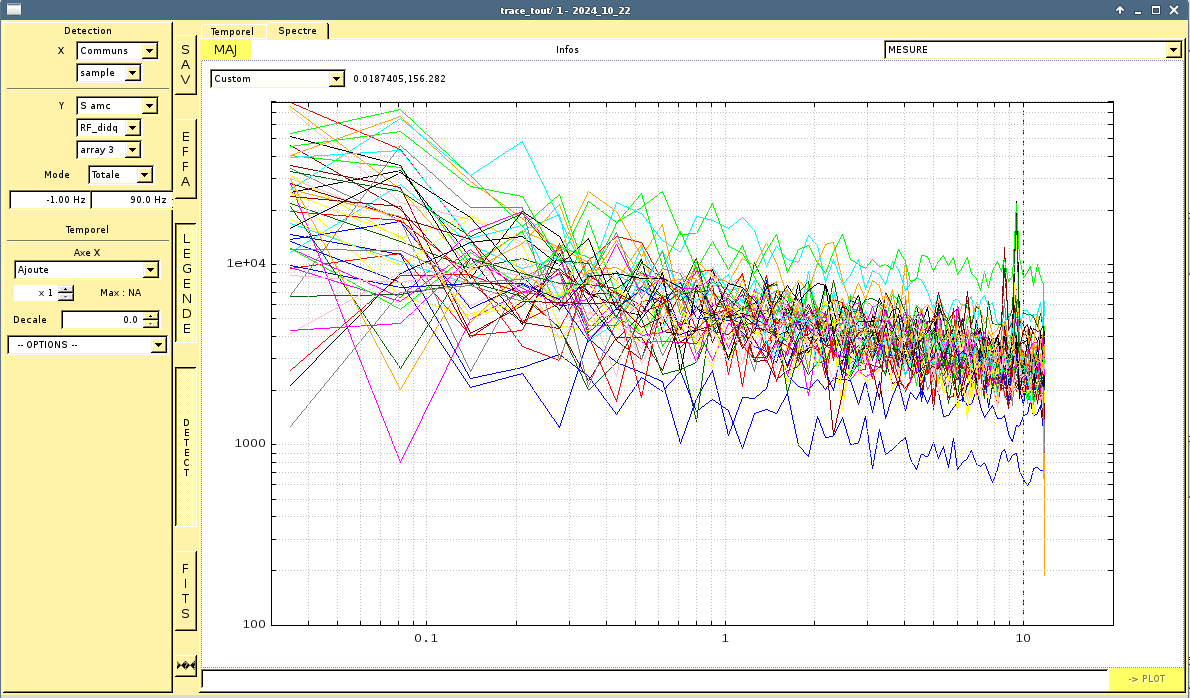Increase the x 1 multiplier stepper

66,289
